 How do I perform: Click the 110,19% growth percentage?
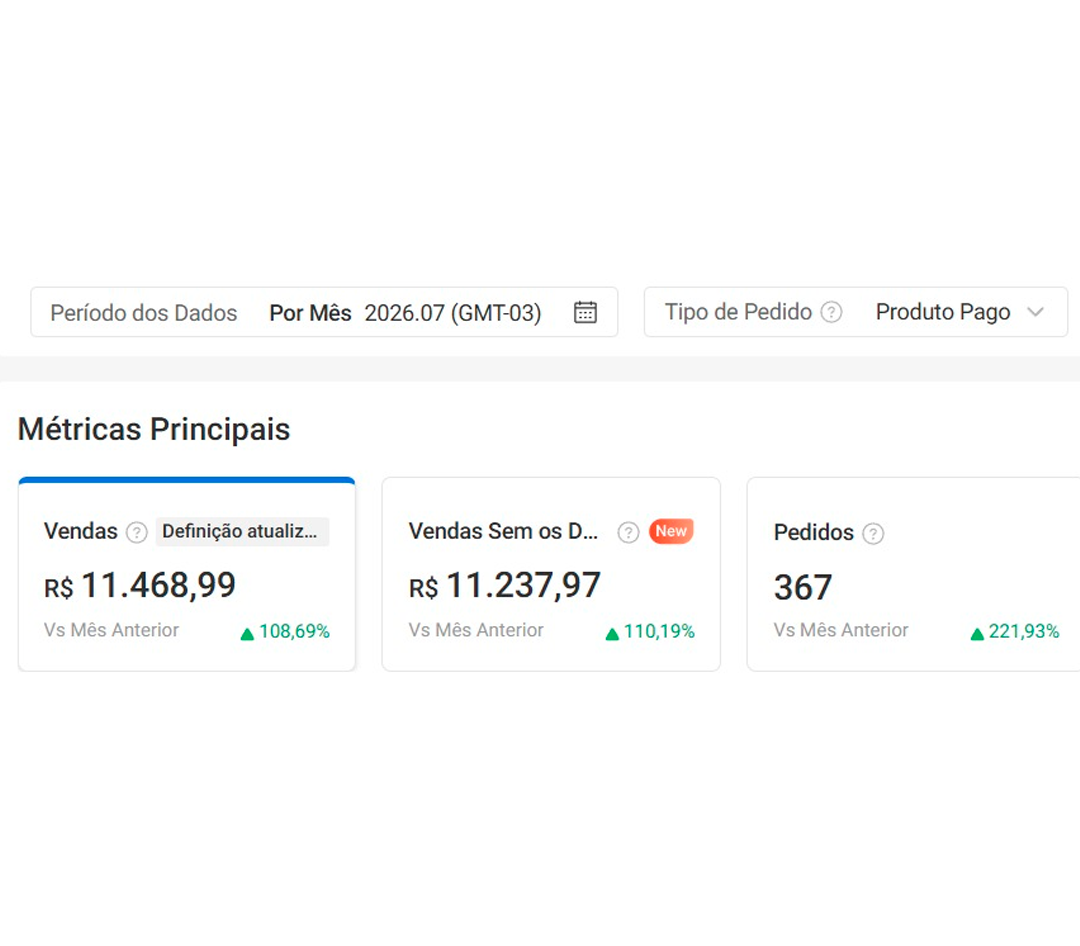pos(659,631)
